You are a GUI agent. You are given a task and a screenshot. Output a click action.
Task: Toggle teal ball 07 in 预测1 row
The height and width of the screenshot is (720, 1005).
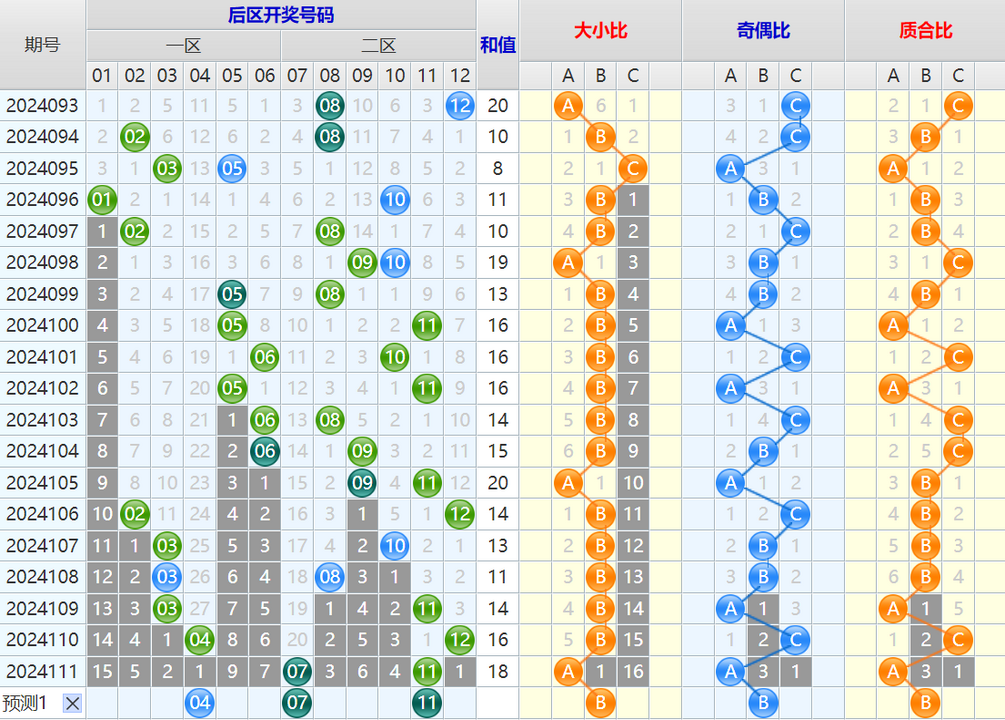tap(297, 703)
